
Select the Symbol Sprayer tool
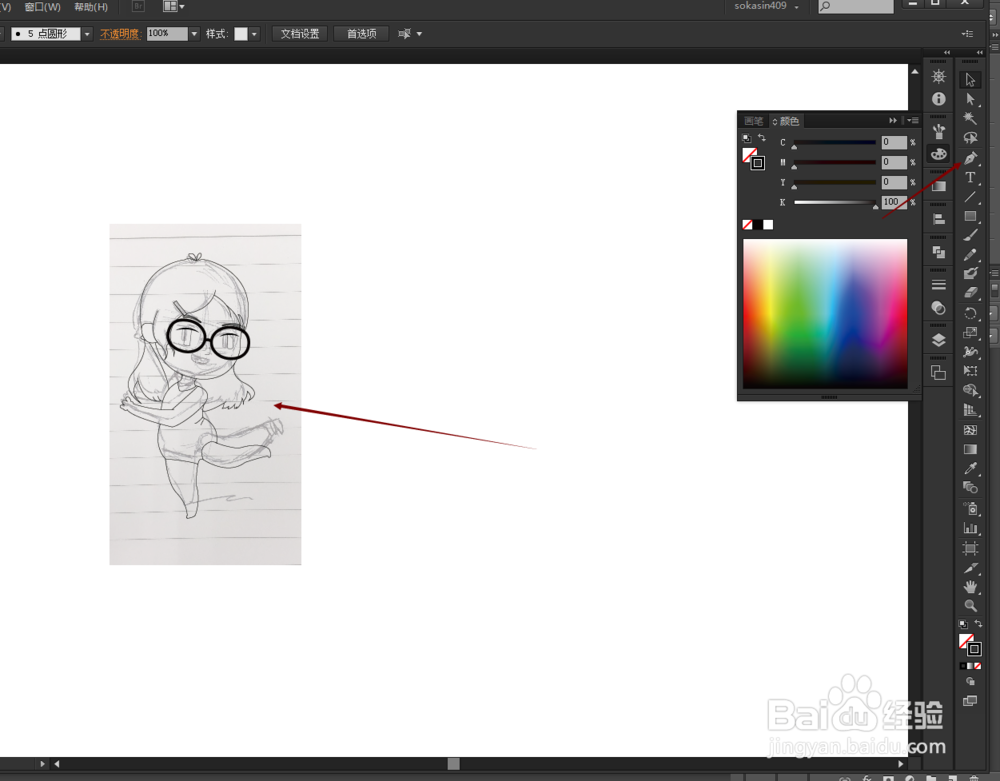coord(970,508)
